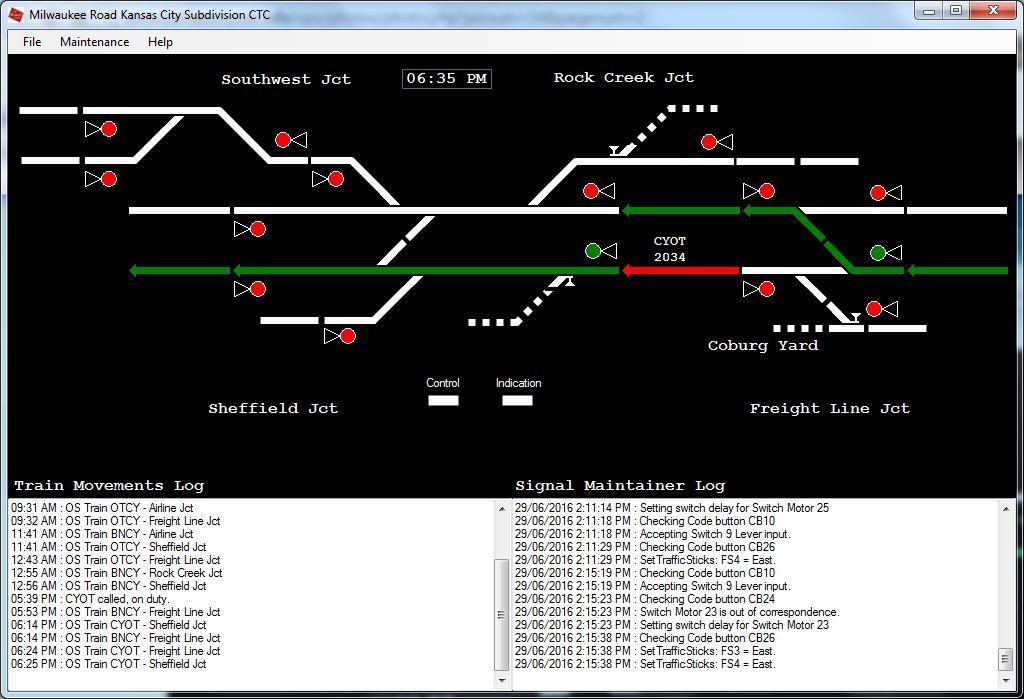The image size is (1024, 699).
Task: Click green signal left of CYOT 2034 label
Action: pos(601,251)
